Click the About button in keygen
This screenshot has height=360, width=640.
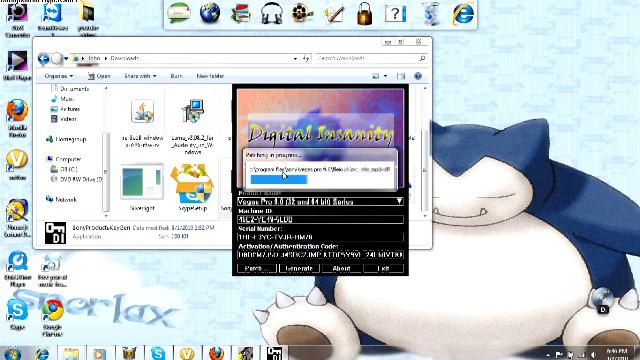pyautogui.click(x=341, y=268)
